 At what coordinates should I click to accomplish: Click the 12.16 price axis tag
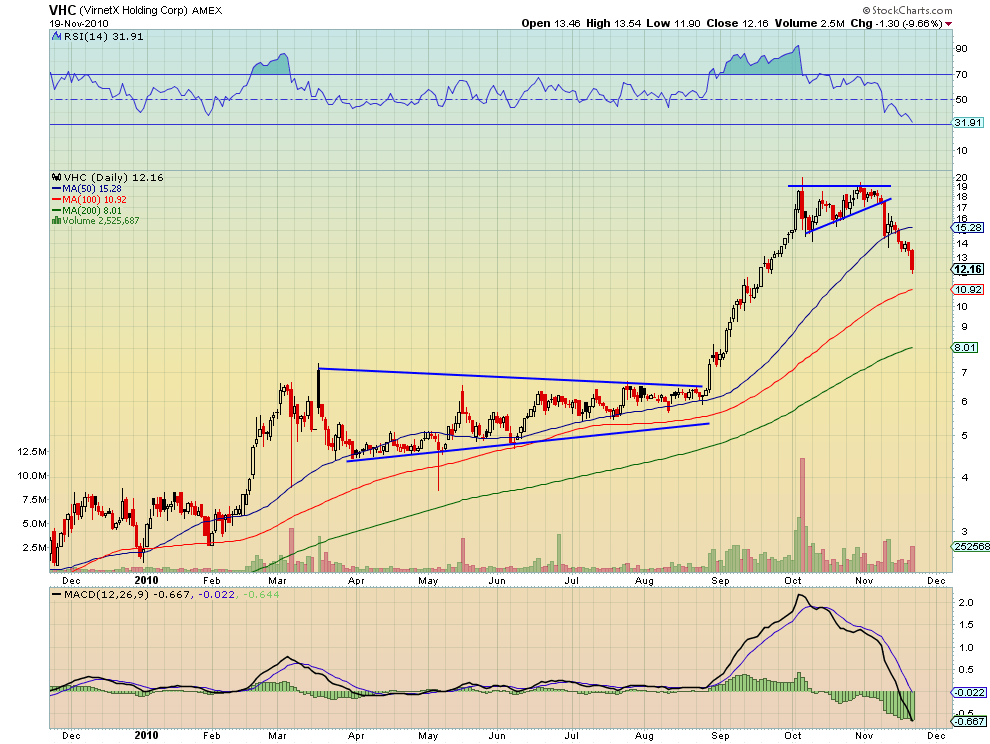(x=968, y=270)
